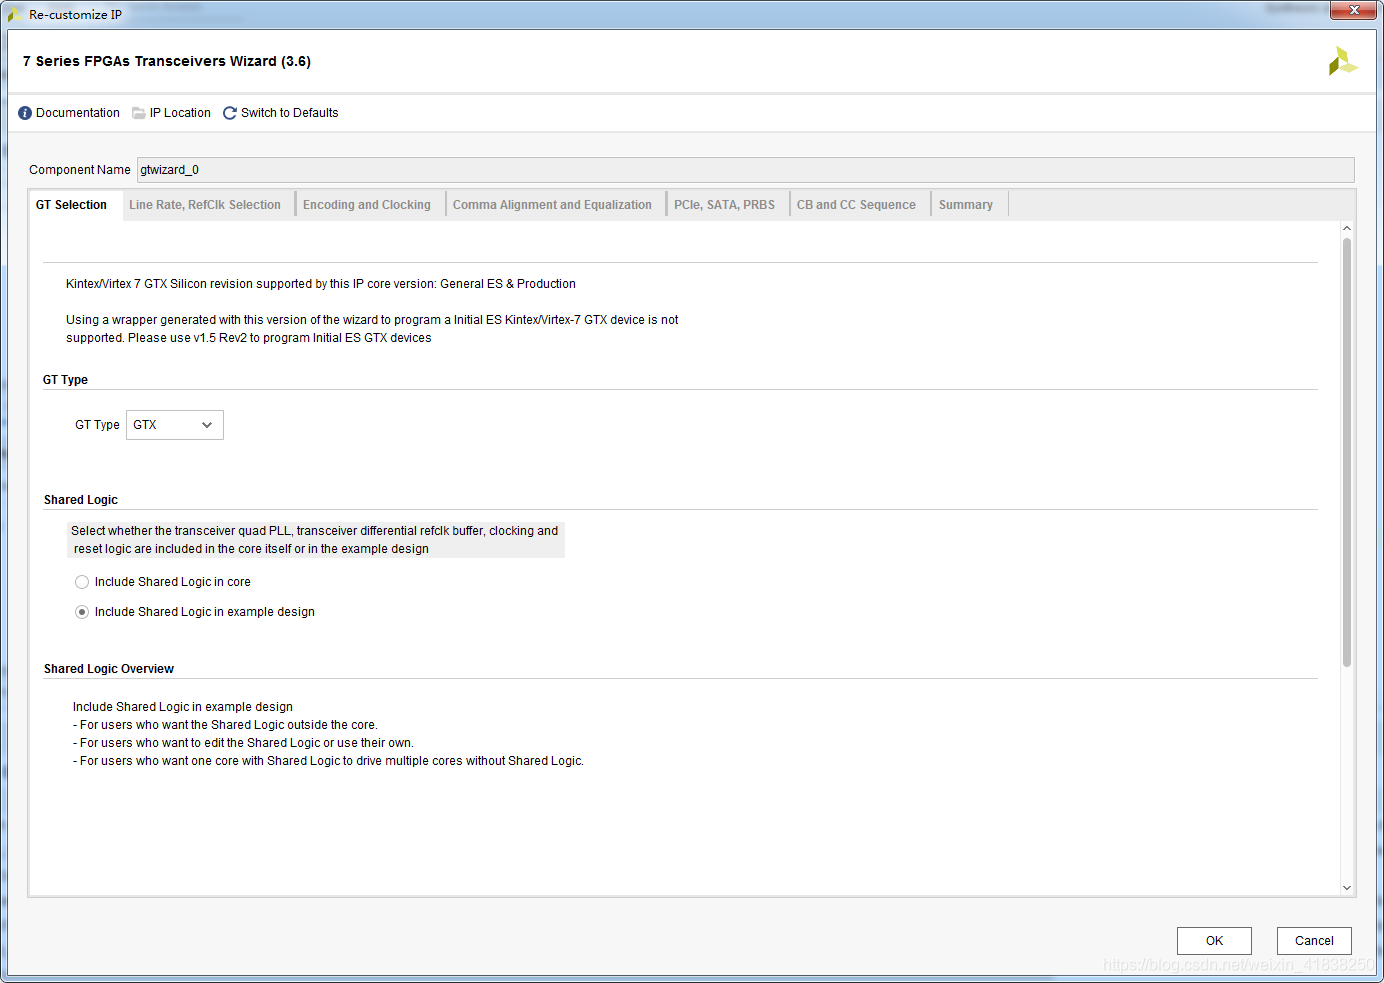
Task: Select Include Shared Logic in core
Action: (82, 582)
